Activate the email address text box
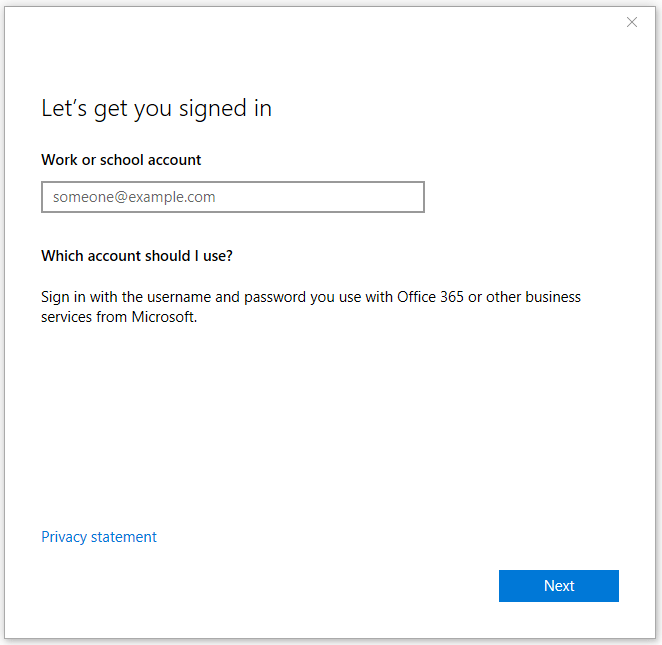Image resolution: width=662 pixels, height=645 pixels. point(233,197)
